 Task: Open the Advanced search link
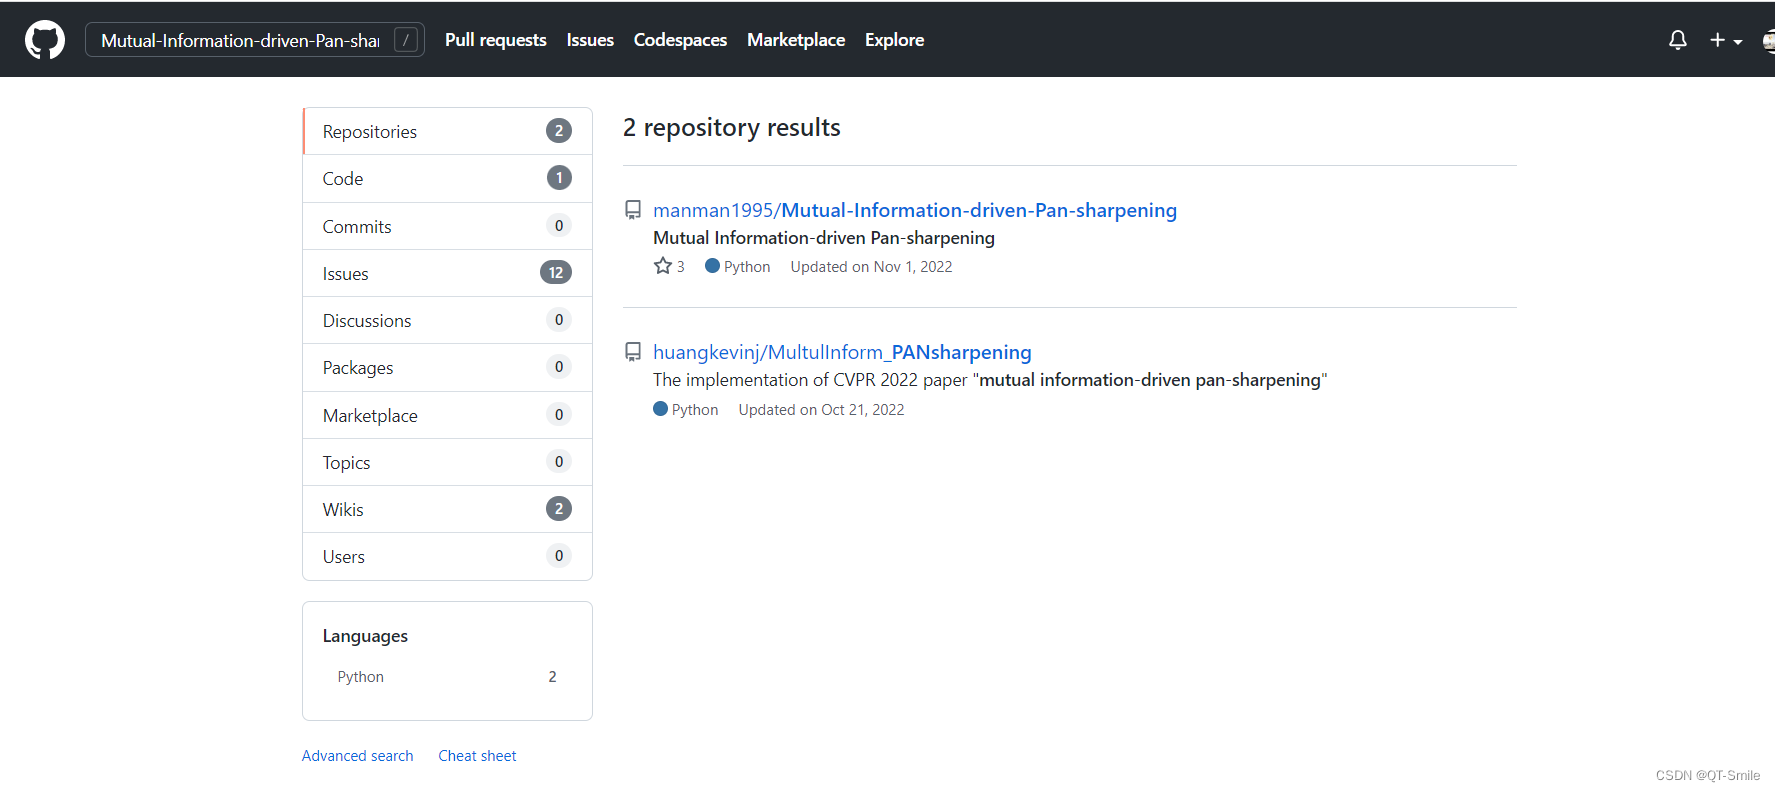[x=357, y=756]
